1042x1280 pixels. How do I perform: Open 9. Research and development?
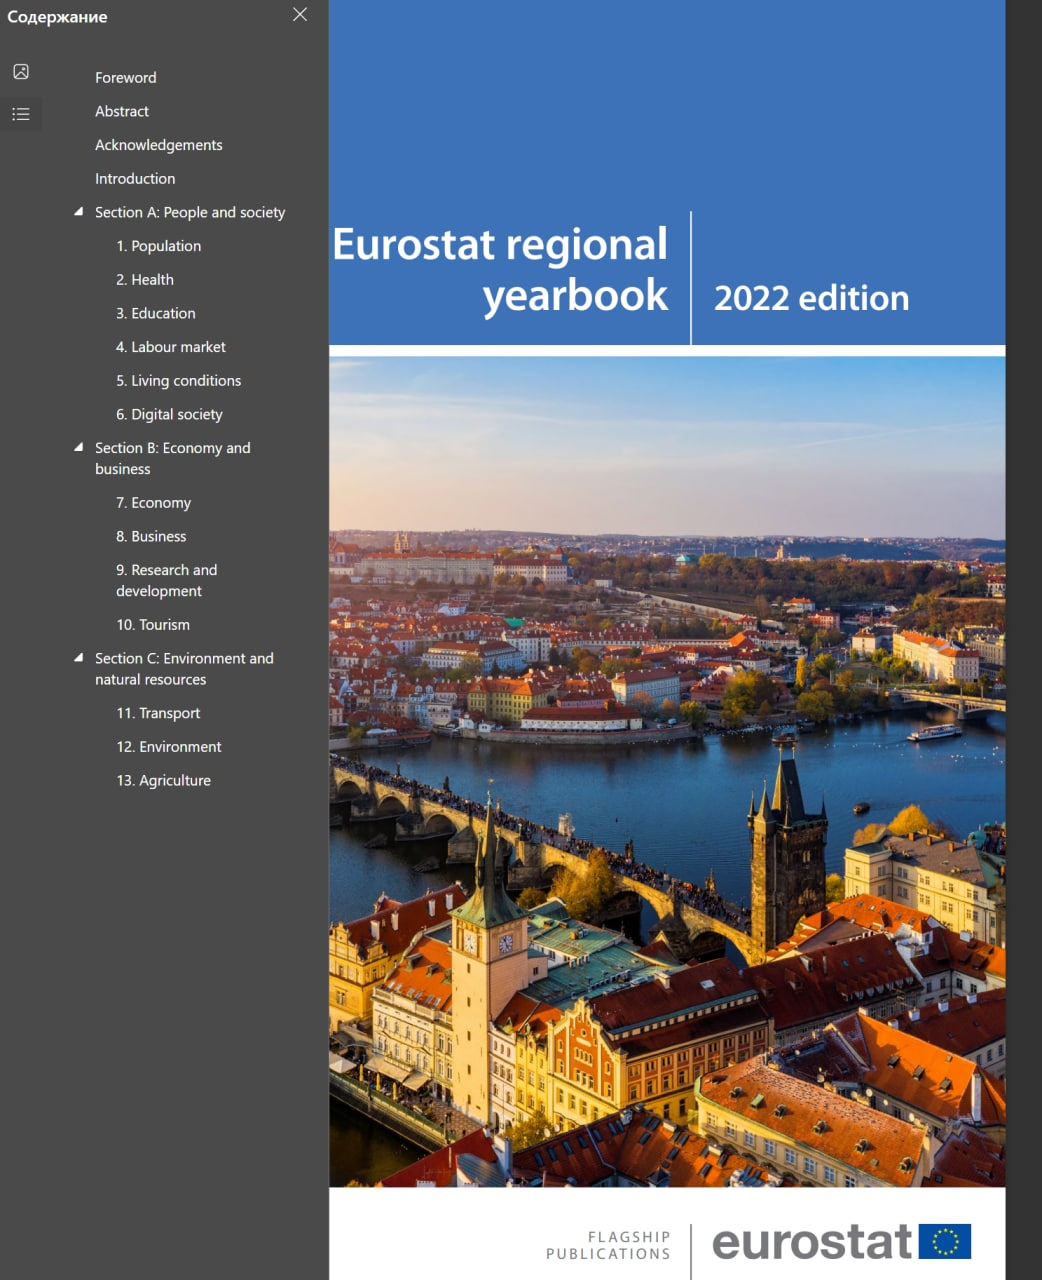(x=167, y=580)
